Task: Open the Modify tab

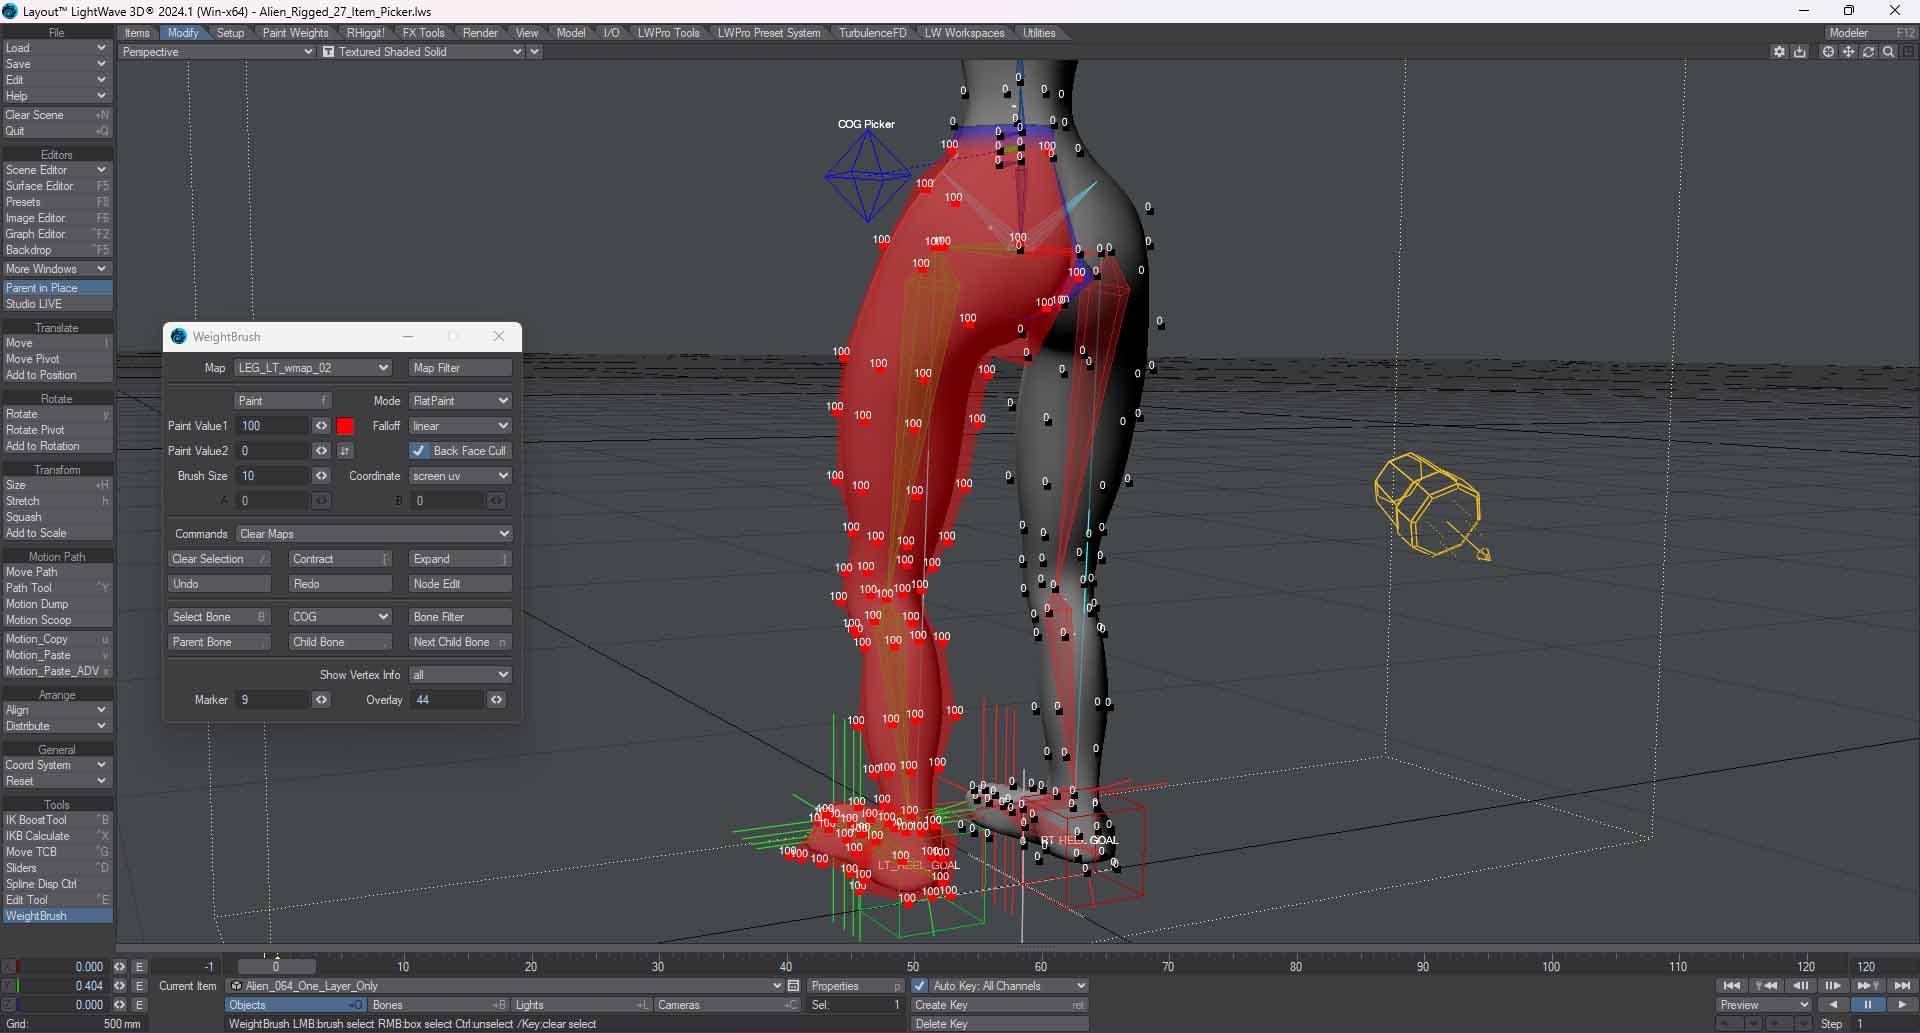Action: point(183,33)
